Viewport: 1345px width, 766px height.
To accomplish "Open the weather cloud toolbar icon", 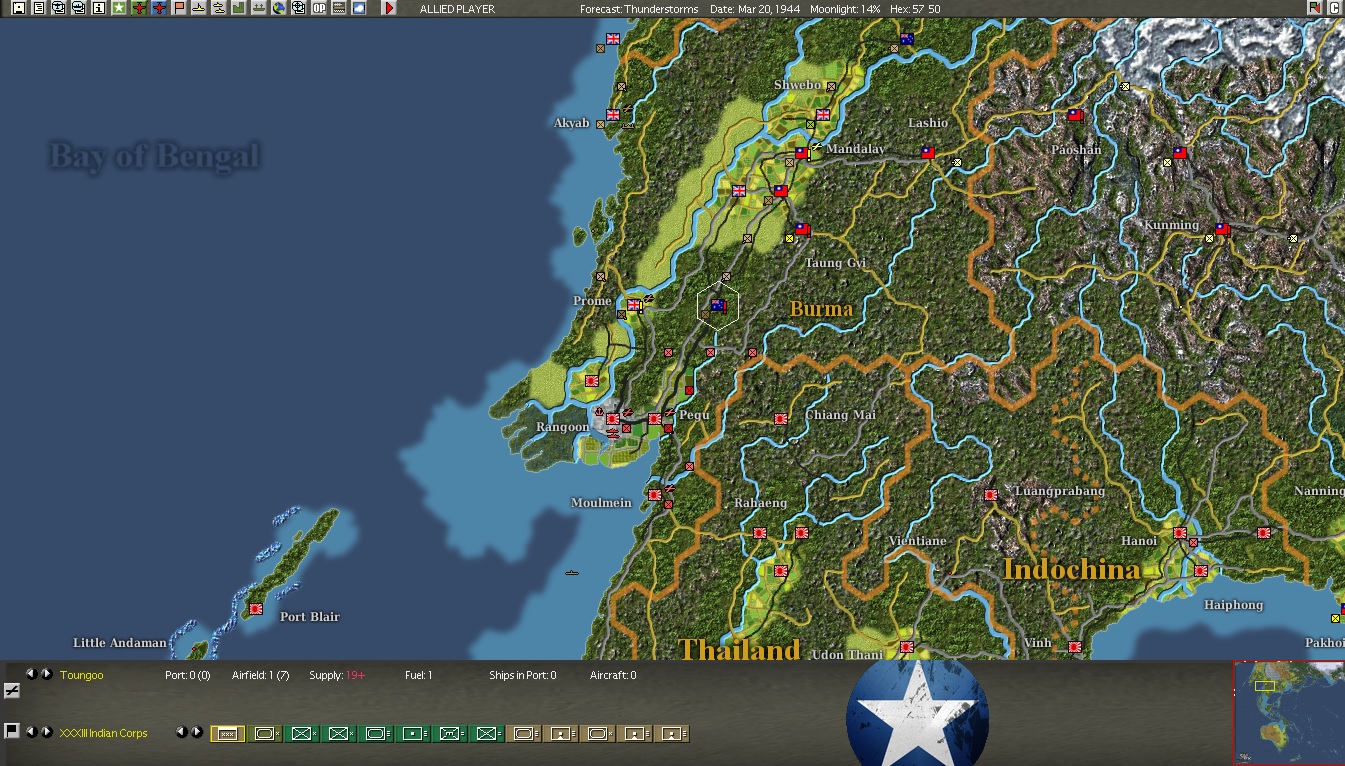I will pyautogui.click(x=359, y=8).
